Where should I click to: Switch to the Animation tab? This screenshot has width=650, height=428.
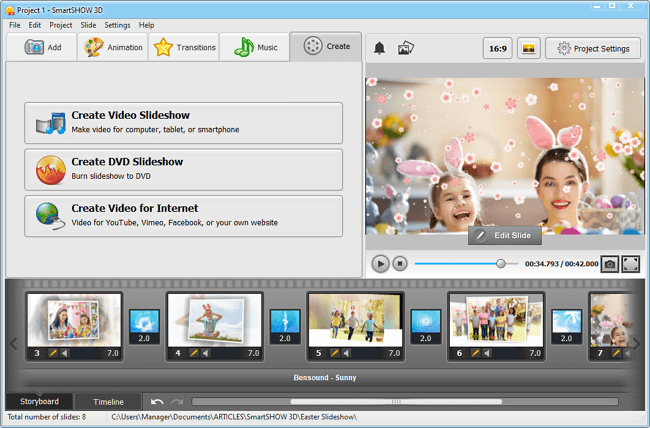(x=113, y=47)
